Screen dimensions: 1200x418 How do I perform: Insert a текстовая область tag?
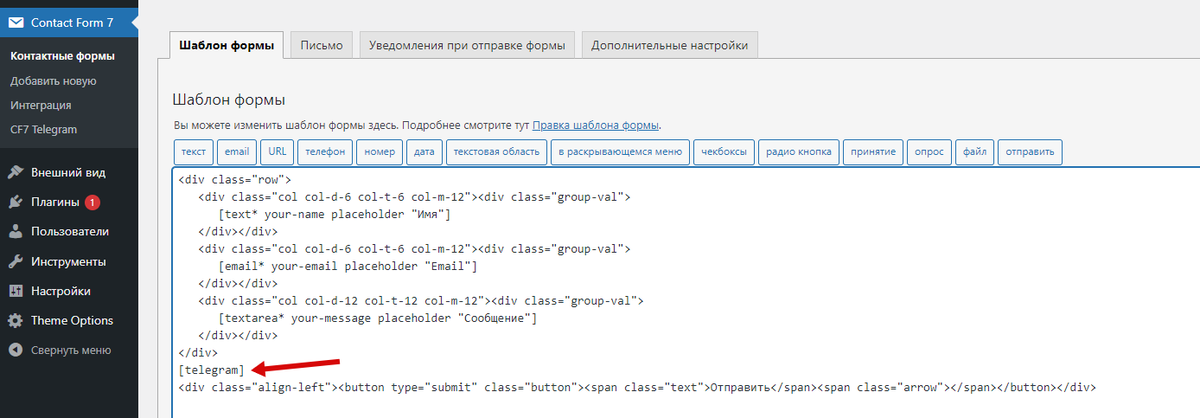point(497,152)
